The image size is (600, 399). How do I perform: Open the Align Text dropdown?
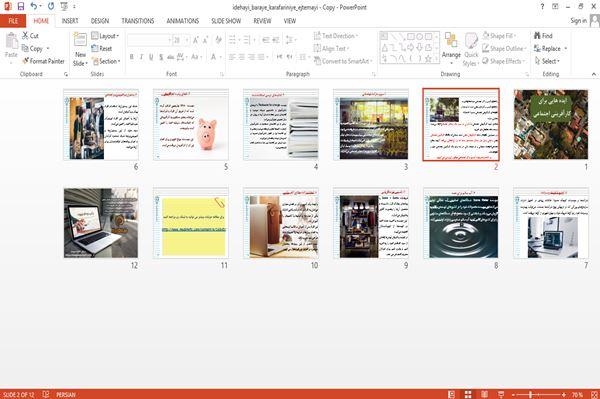[x=331, y=49]
